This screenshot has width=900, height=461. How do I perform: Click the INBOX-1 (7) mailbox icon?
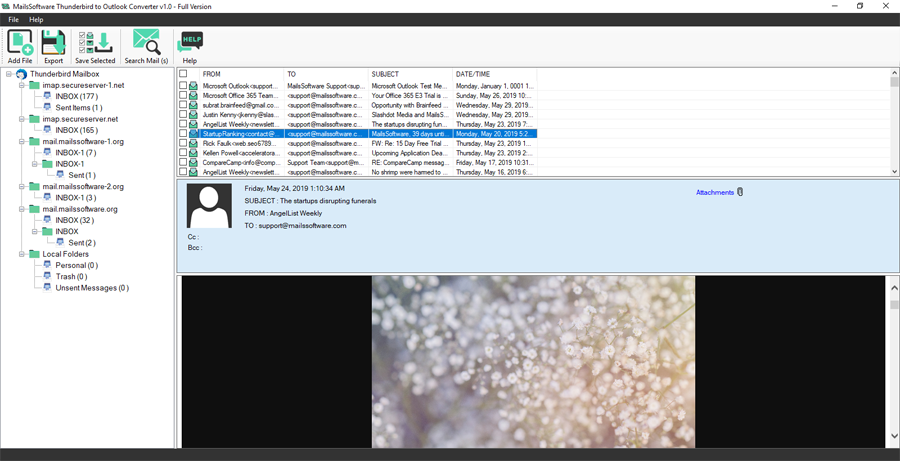[x=48, y=153]
